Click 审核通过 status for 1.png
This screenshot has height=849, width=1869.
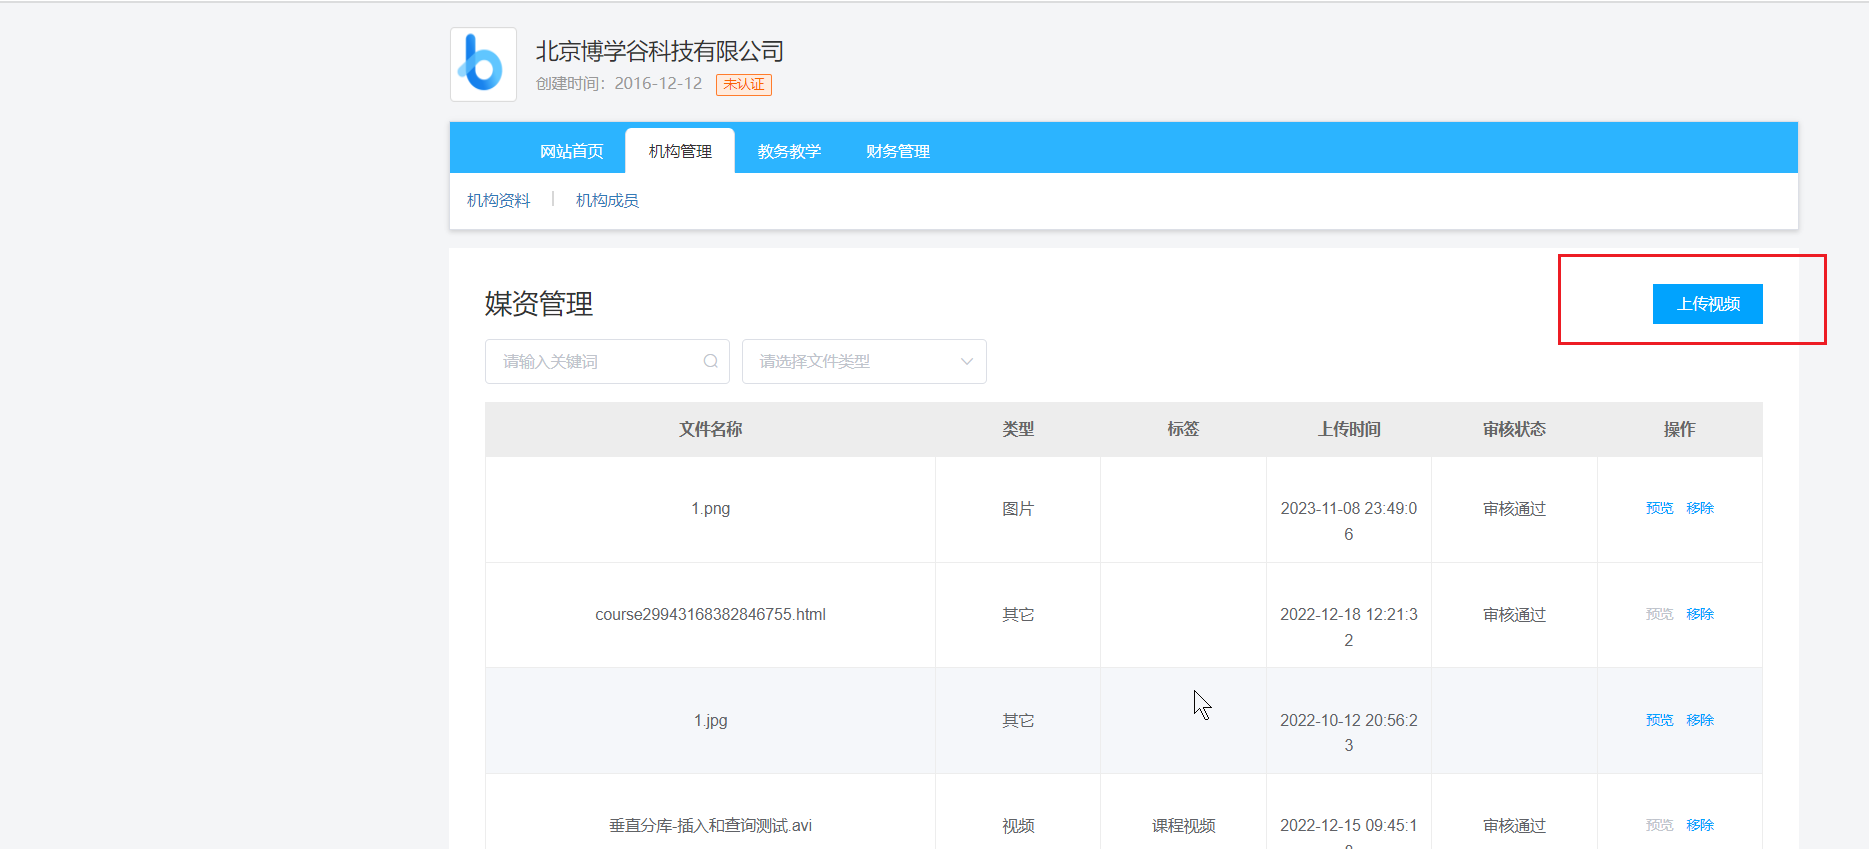point(1514,509)
